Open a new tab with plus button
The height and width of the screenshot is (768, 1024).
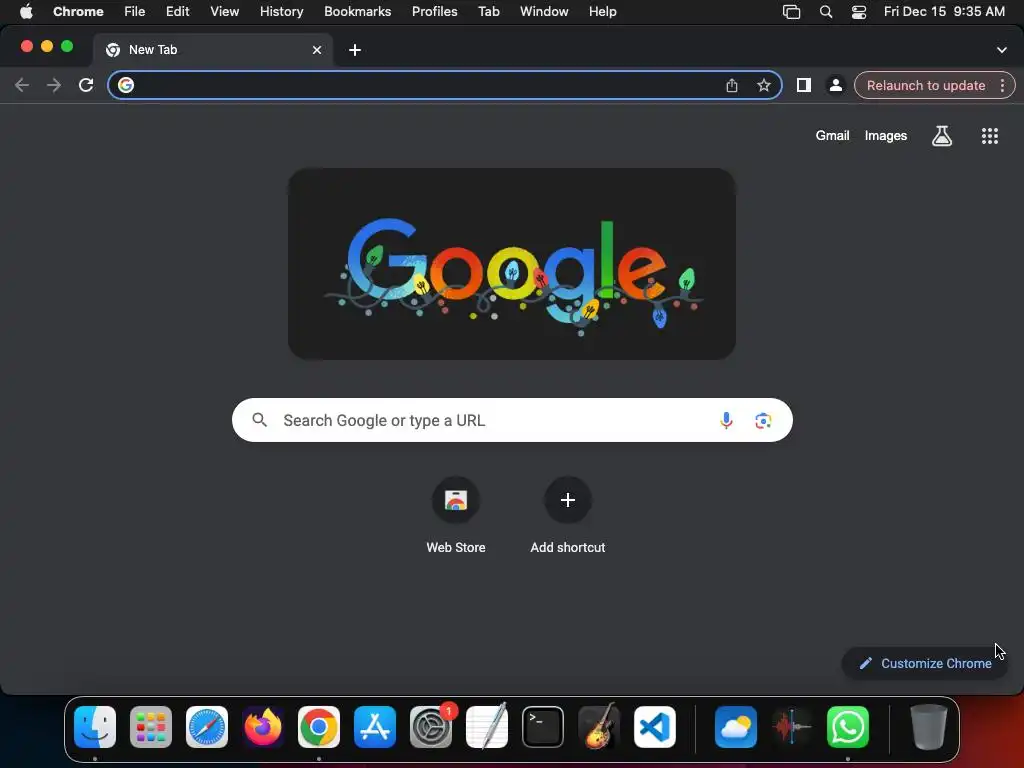point(355,50)
